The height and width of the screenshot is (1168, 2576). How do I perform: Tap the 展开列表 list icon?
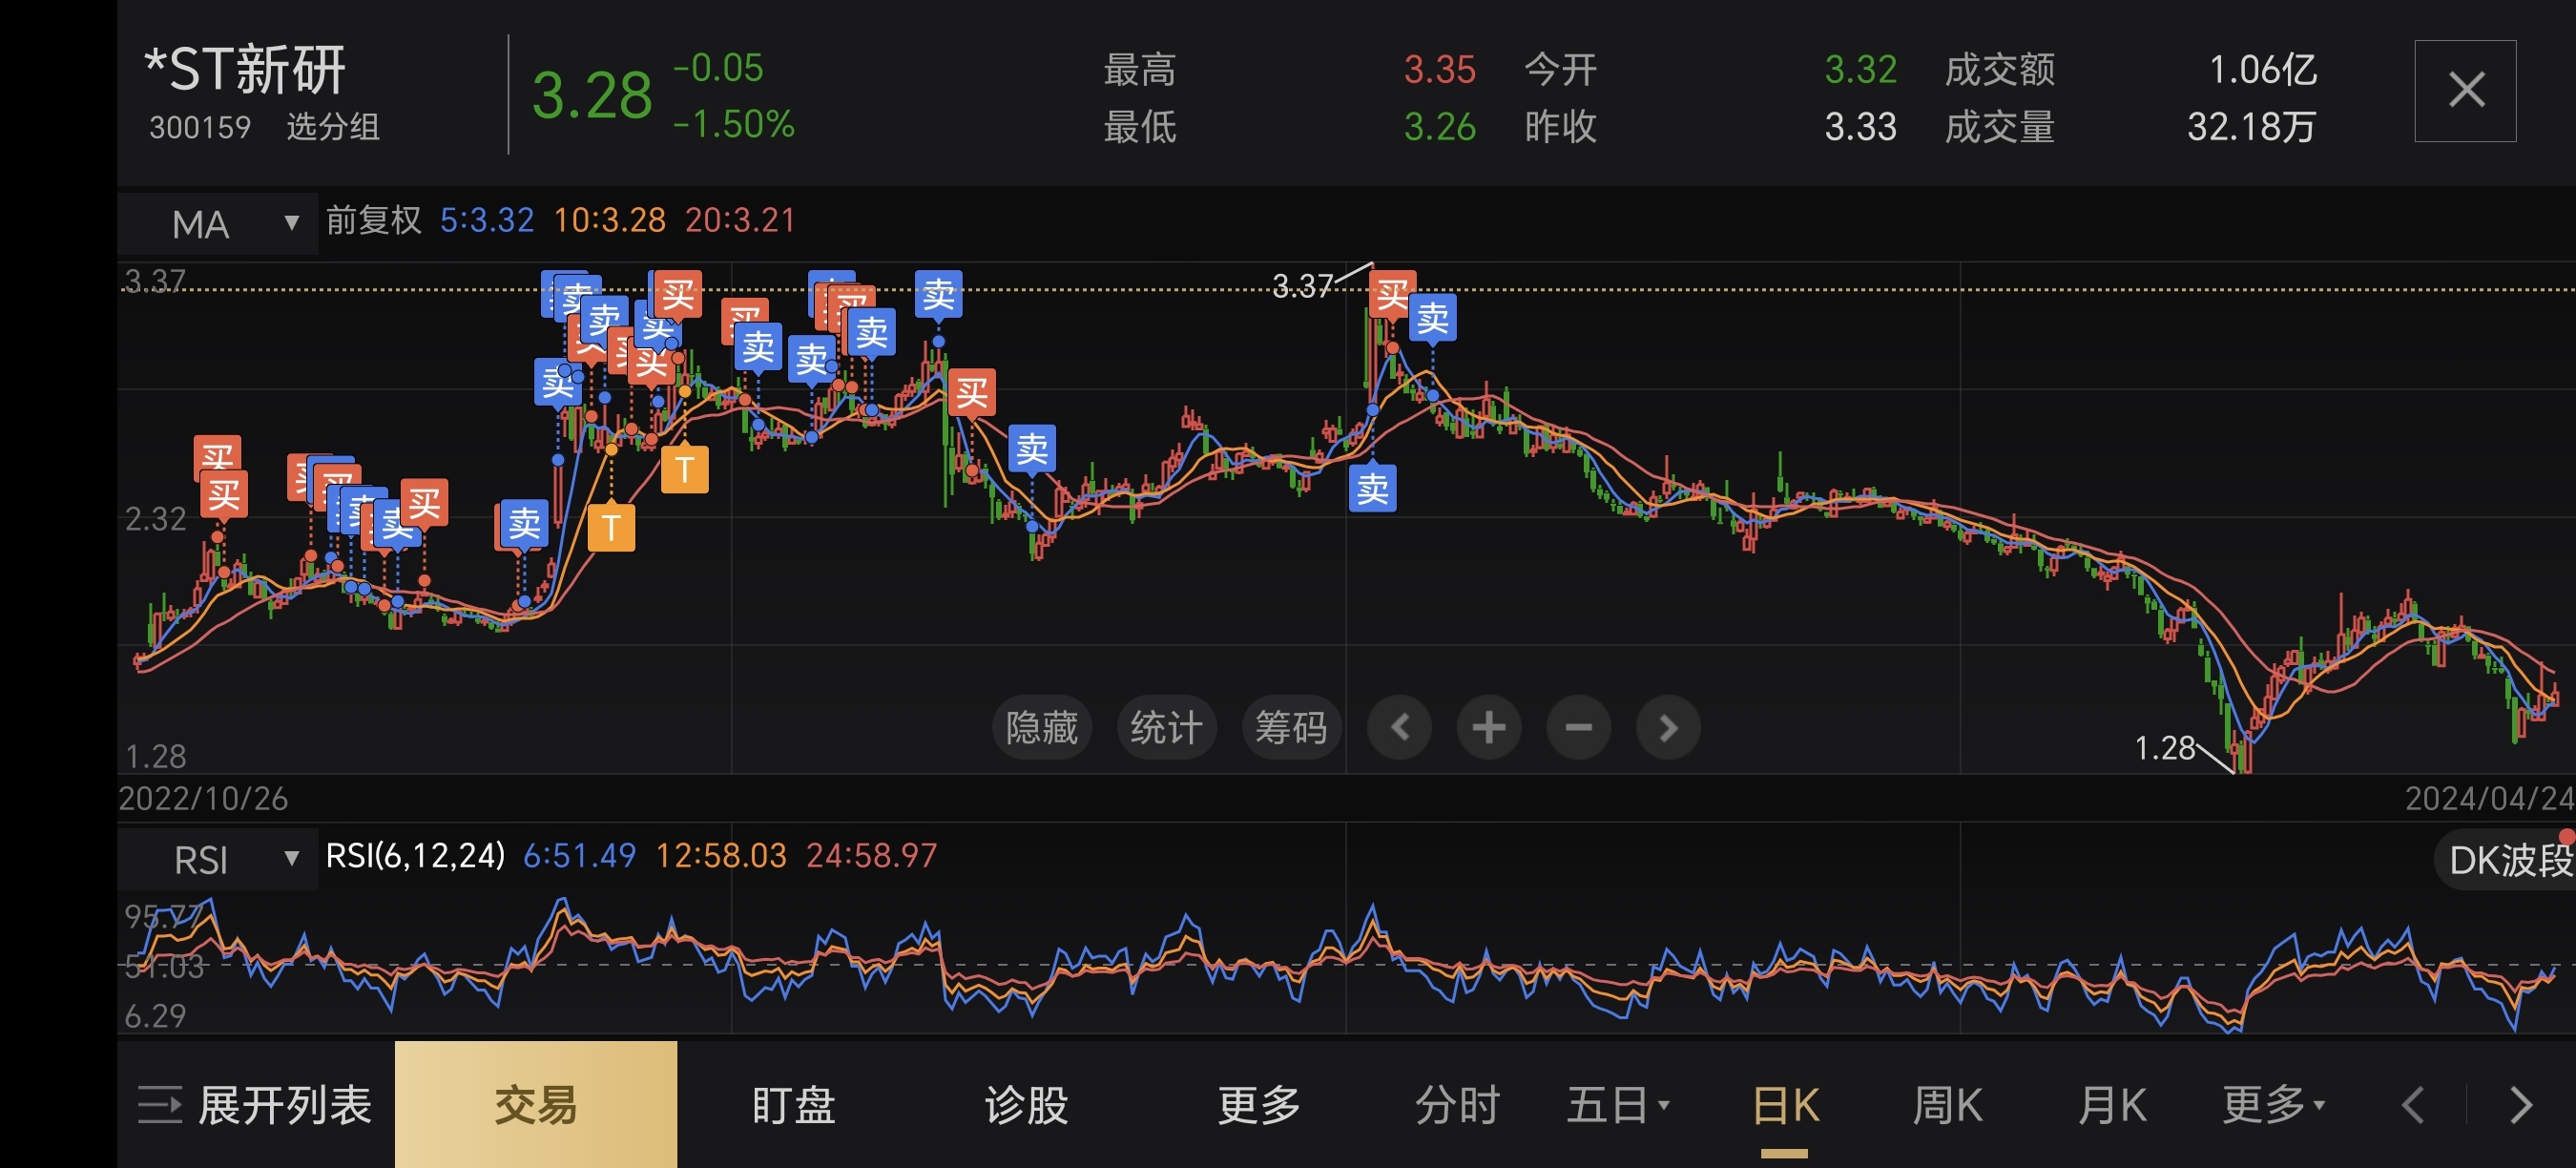click(x=160, y=1105)
